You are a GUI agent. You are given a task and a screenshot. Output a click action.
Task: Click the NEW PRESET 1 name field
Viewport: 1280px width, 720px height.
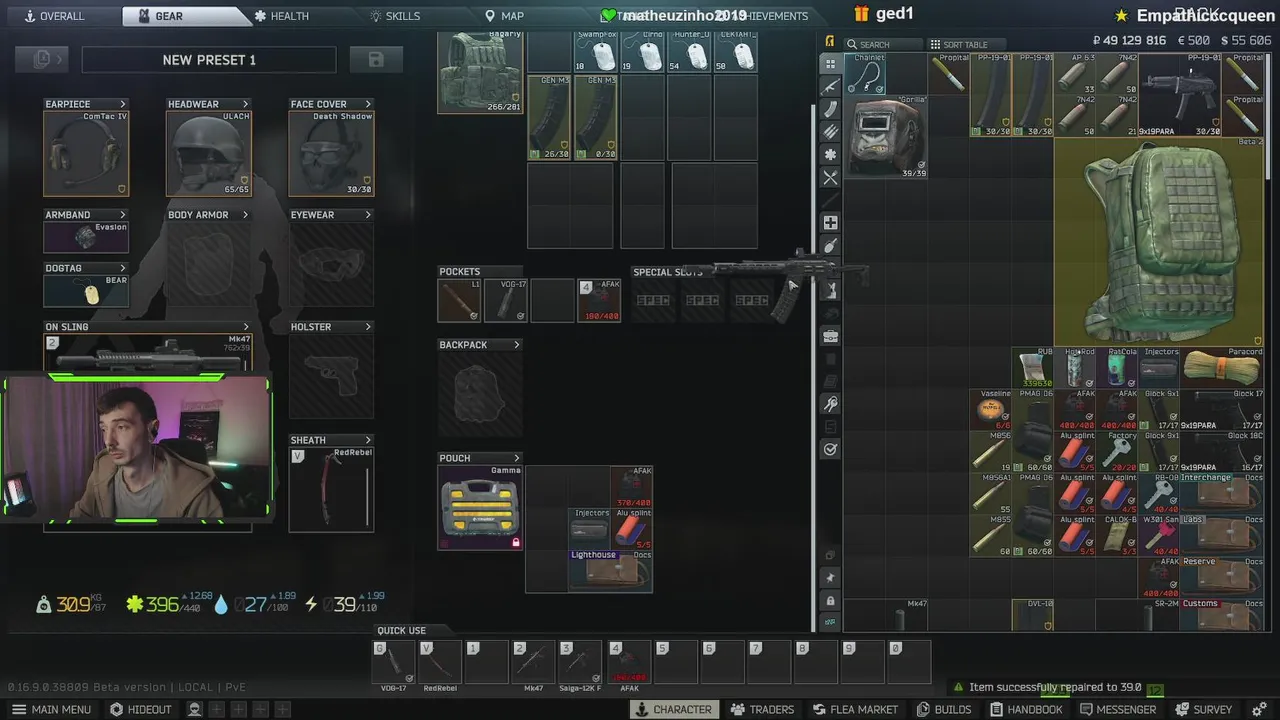tap(209, 60)
